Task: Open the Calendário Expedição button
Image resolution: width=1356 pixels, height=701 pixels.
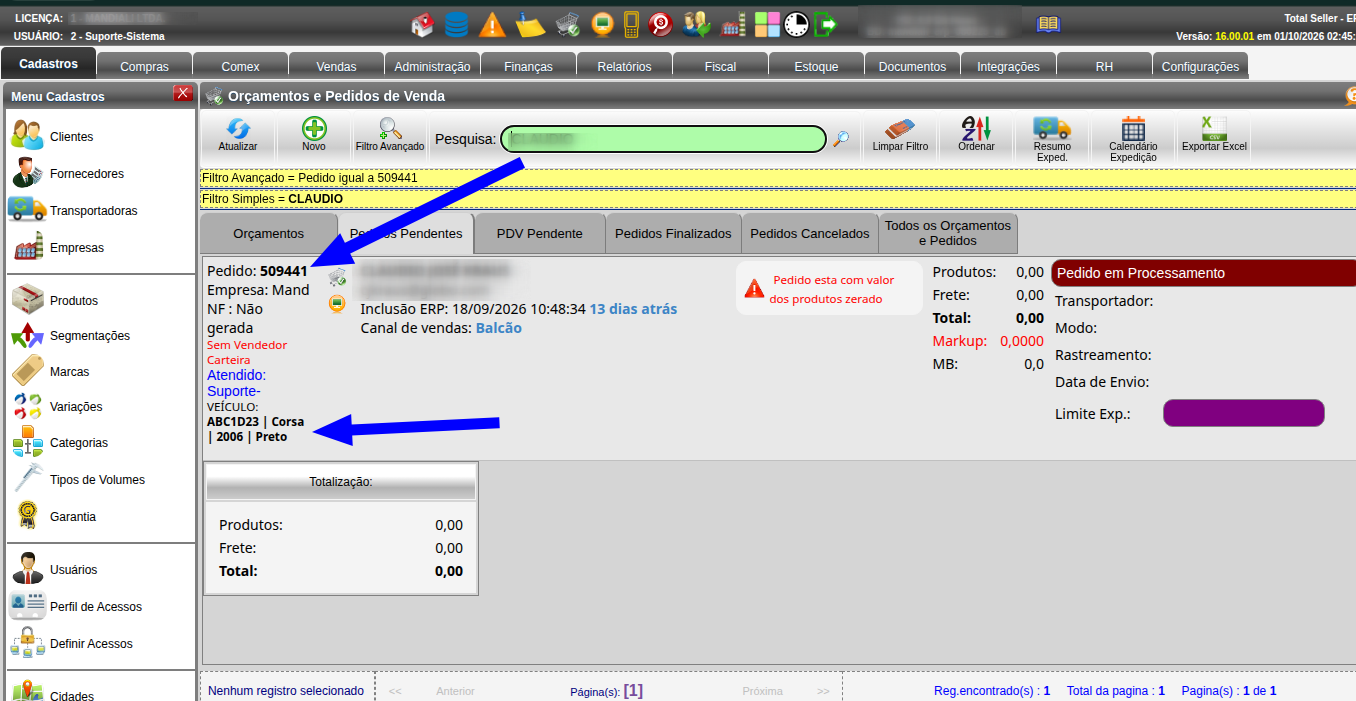Action: tap(1133, 139)
